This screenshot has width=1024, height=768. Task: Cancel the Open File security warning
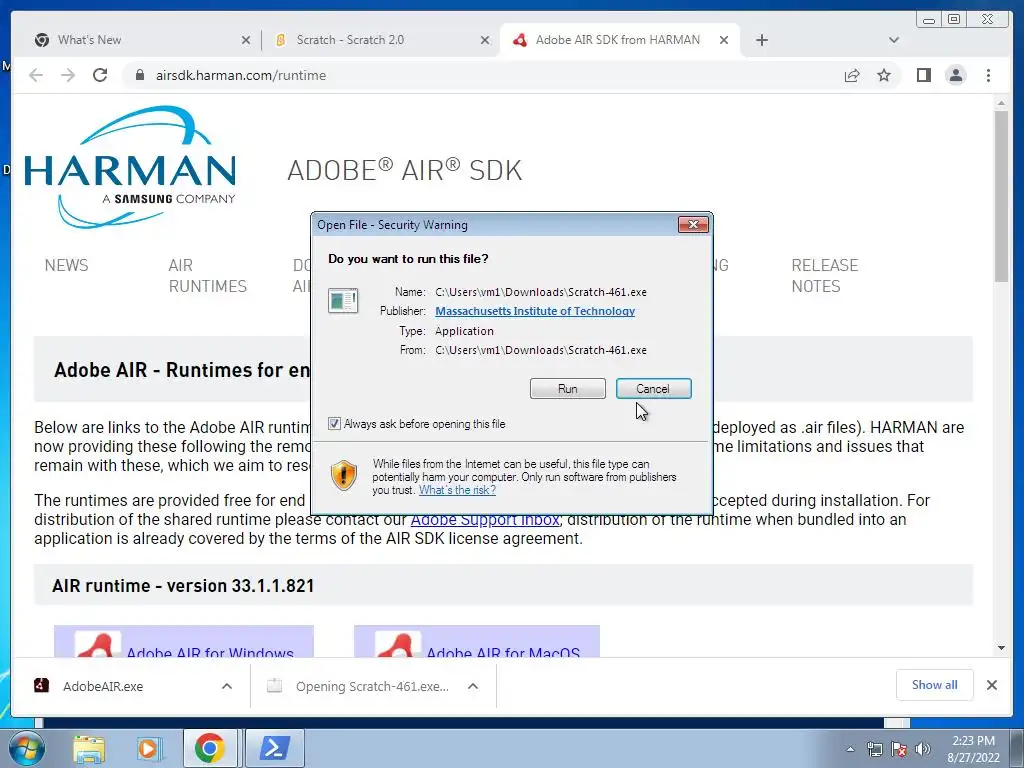click(653, 389)
